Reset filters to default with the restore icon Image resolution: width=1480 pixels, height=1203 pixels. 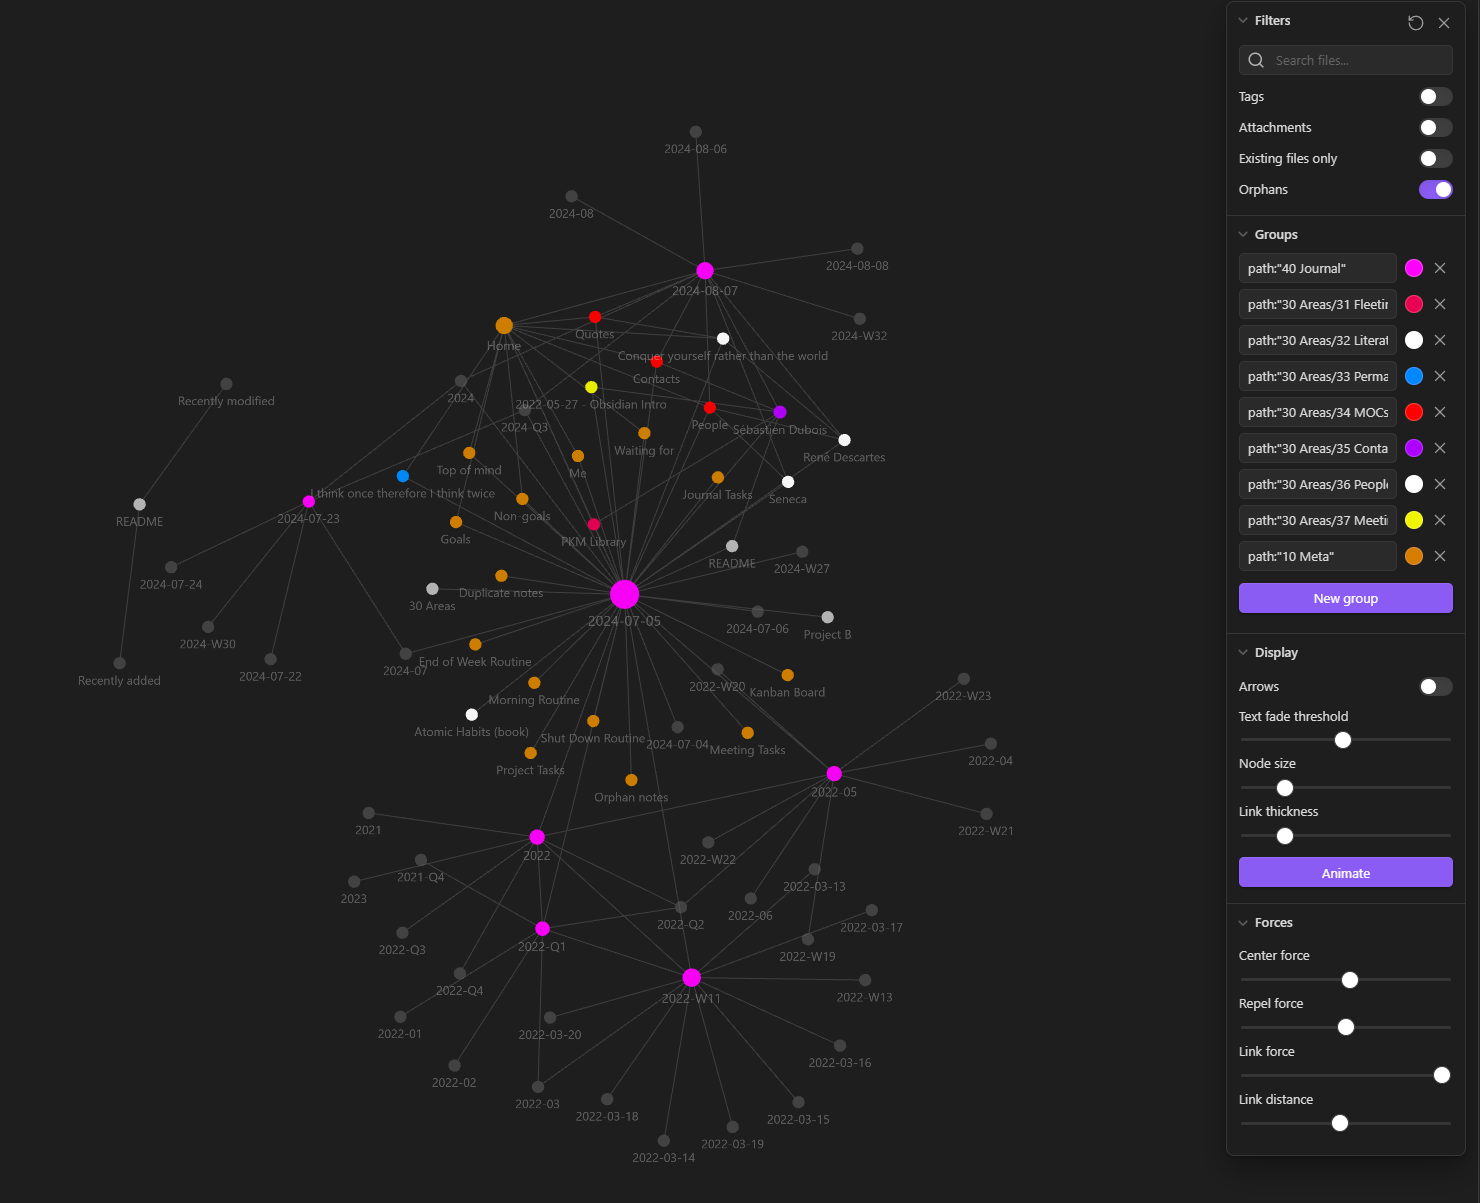[x=1415, y=23]
